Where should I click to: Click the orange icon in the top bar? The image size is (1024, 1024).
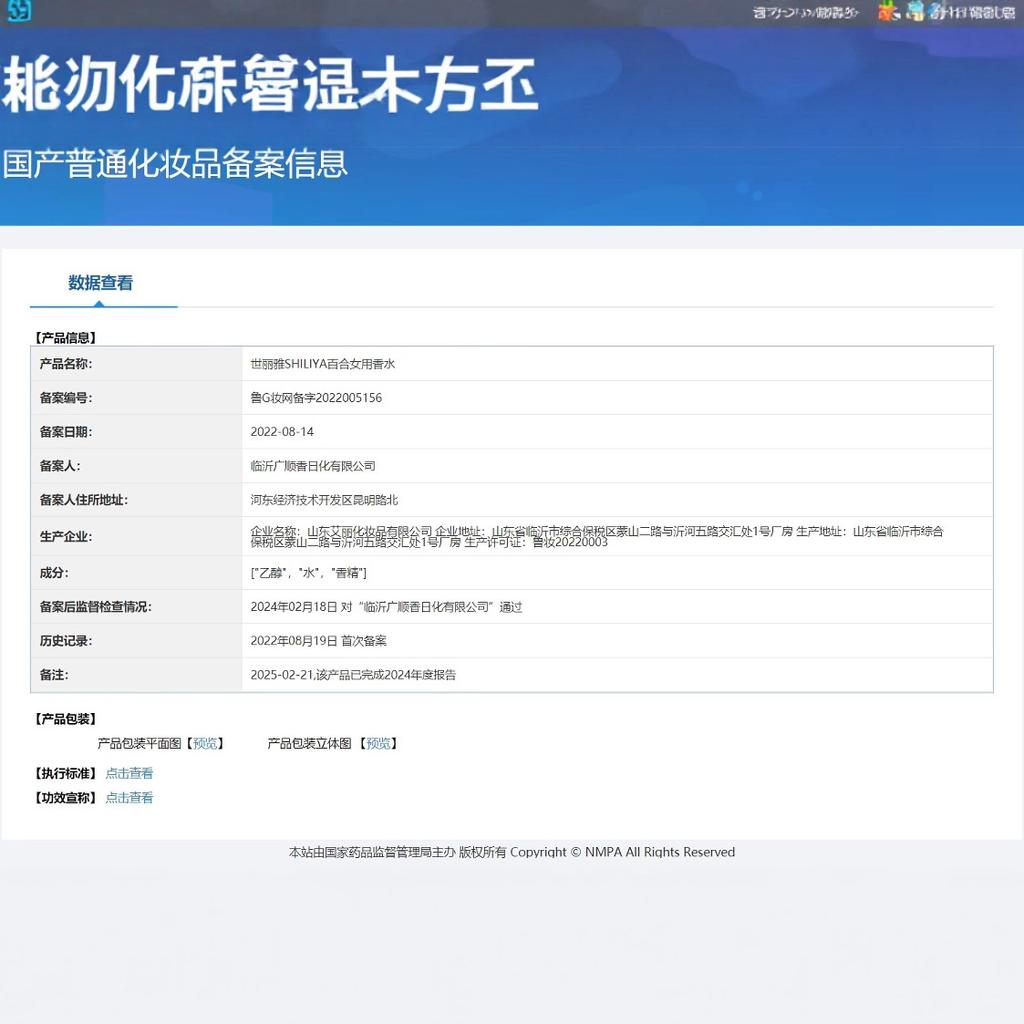pyautogui.click(x=888, y=11)
